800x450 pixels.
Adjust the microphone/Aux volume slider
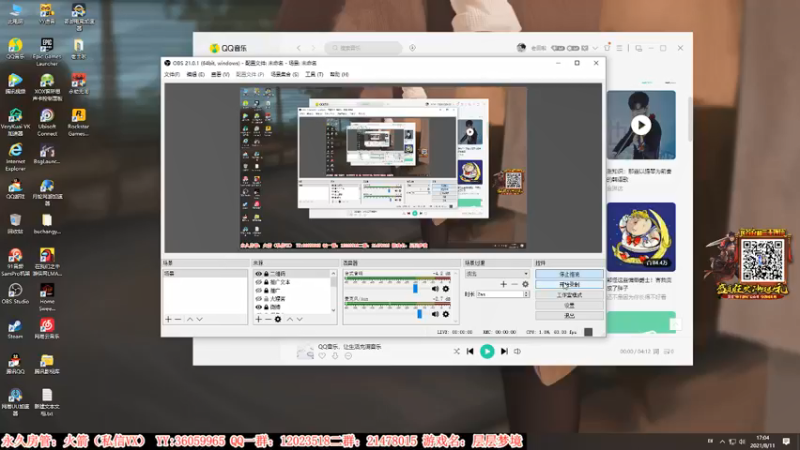point(419,314)
